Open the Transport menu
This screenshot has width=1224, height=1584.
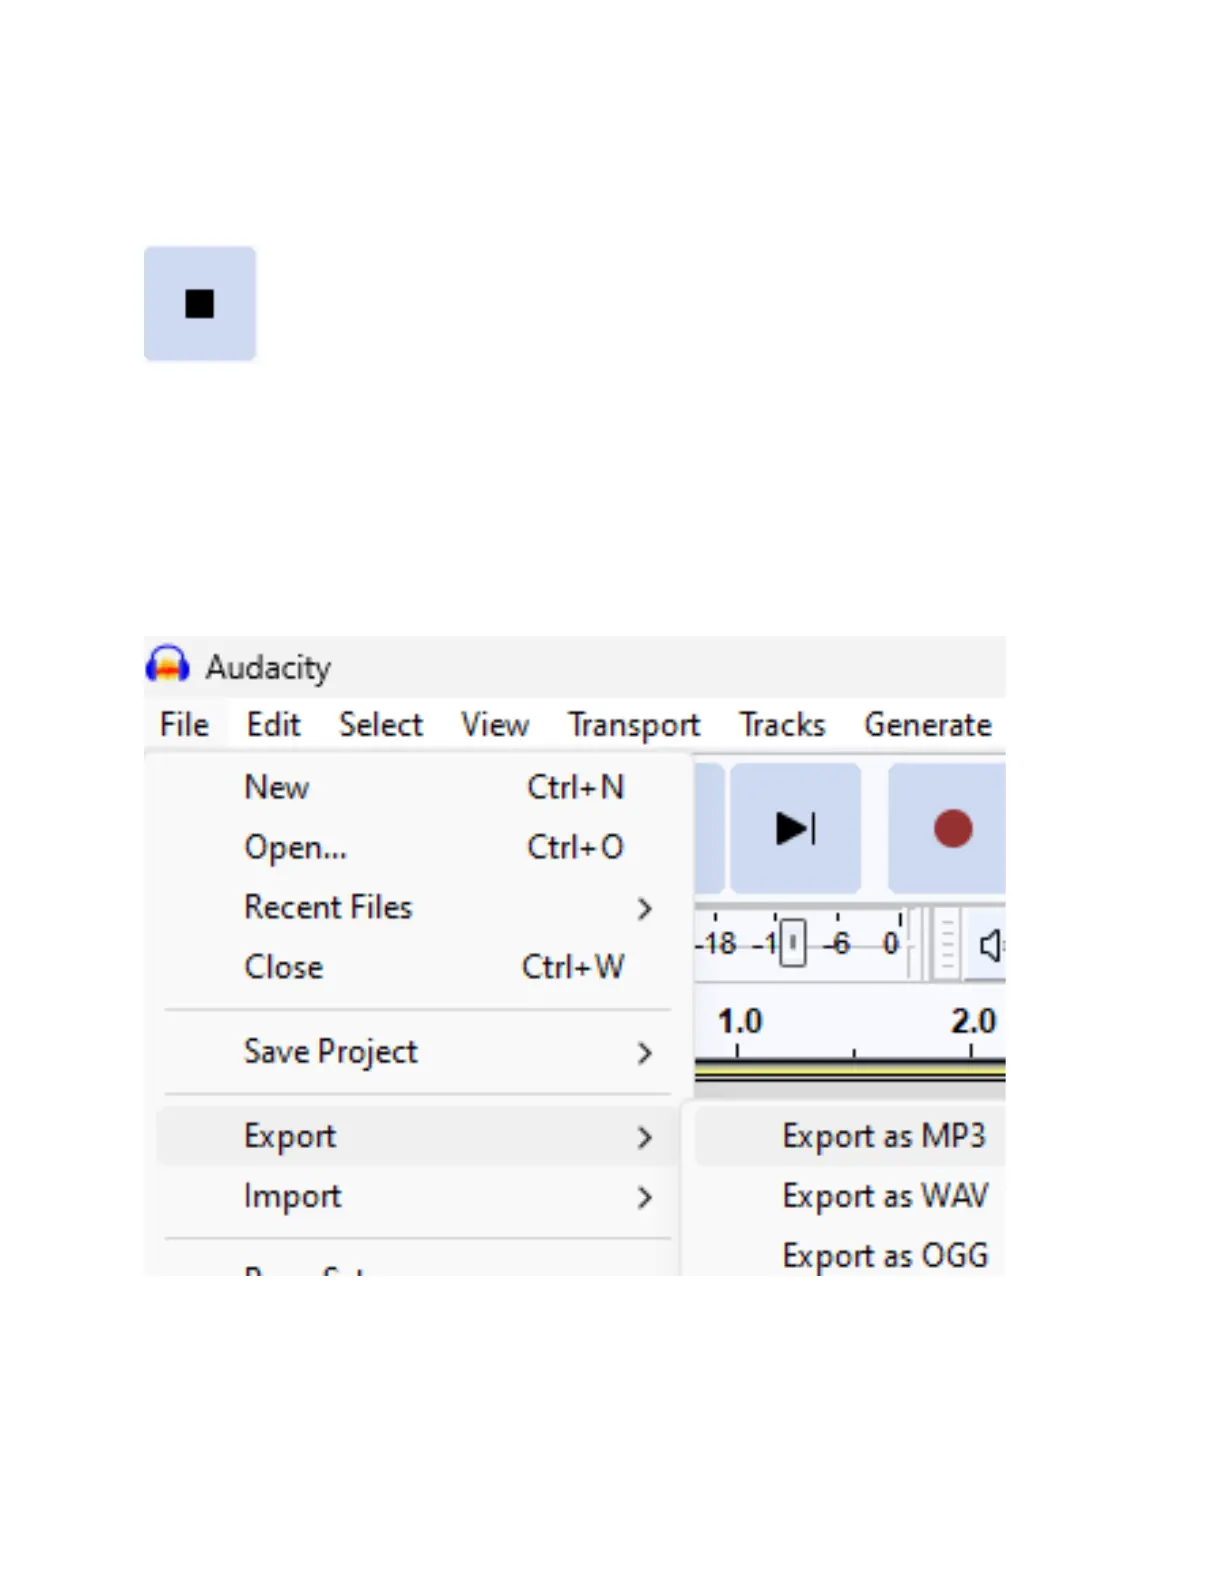tap(634, 724)
